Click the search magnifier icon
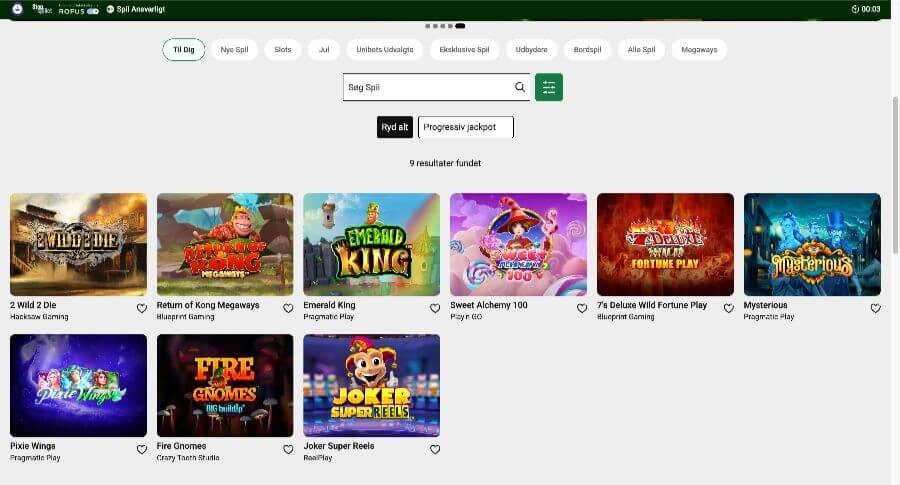 519,87
